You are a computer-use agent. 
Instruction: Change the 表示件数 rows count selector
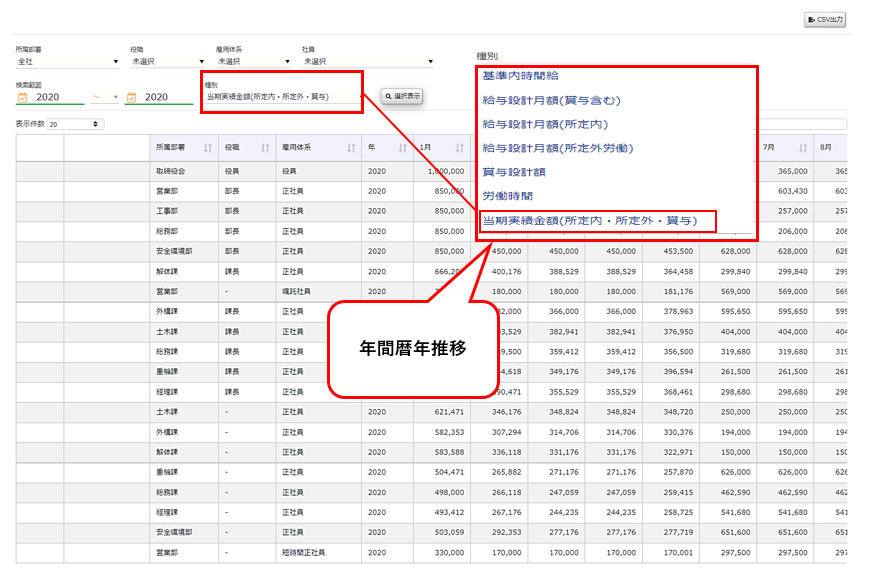[75, 124]
